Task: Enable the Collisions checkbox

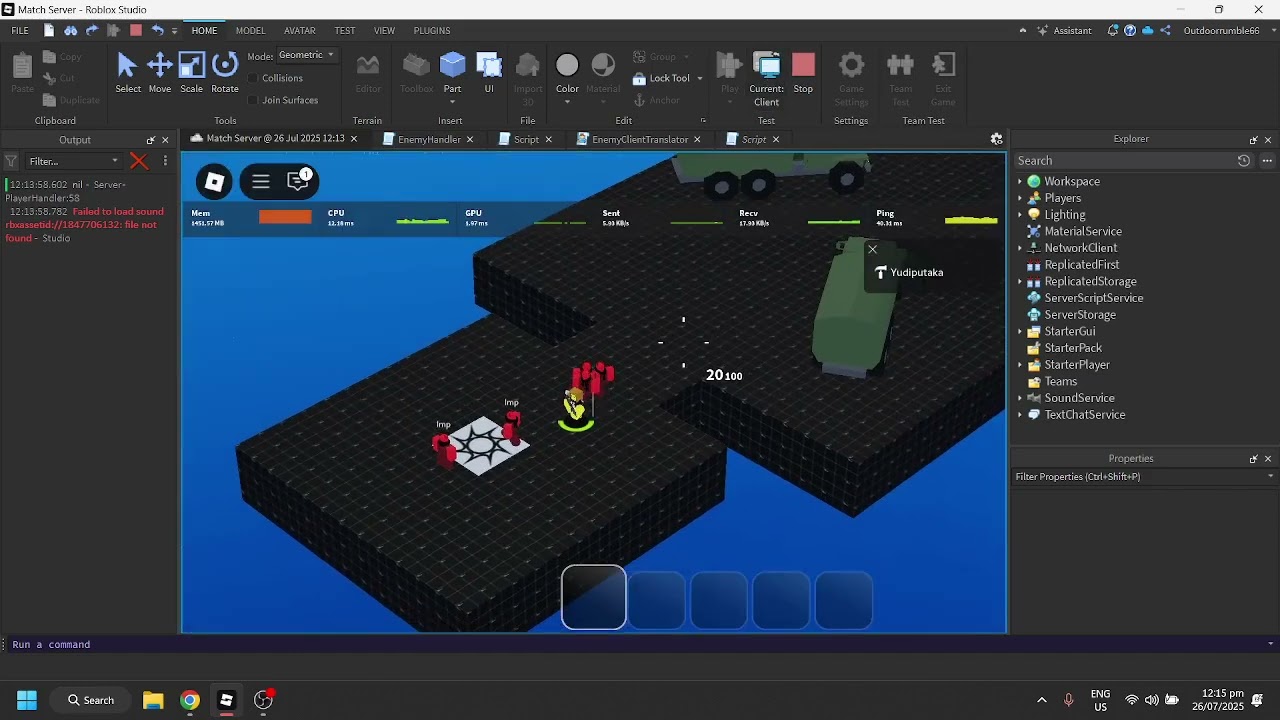Action: (253, 78)
